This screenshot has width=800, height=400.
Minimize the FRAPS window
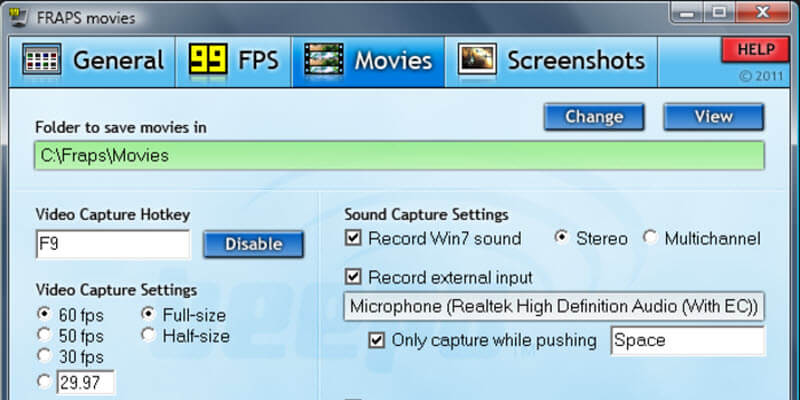(x=687, y=13)
